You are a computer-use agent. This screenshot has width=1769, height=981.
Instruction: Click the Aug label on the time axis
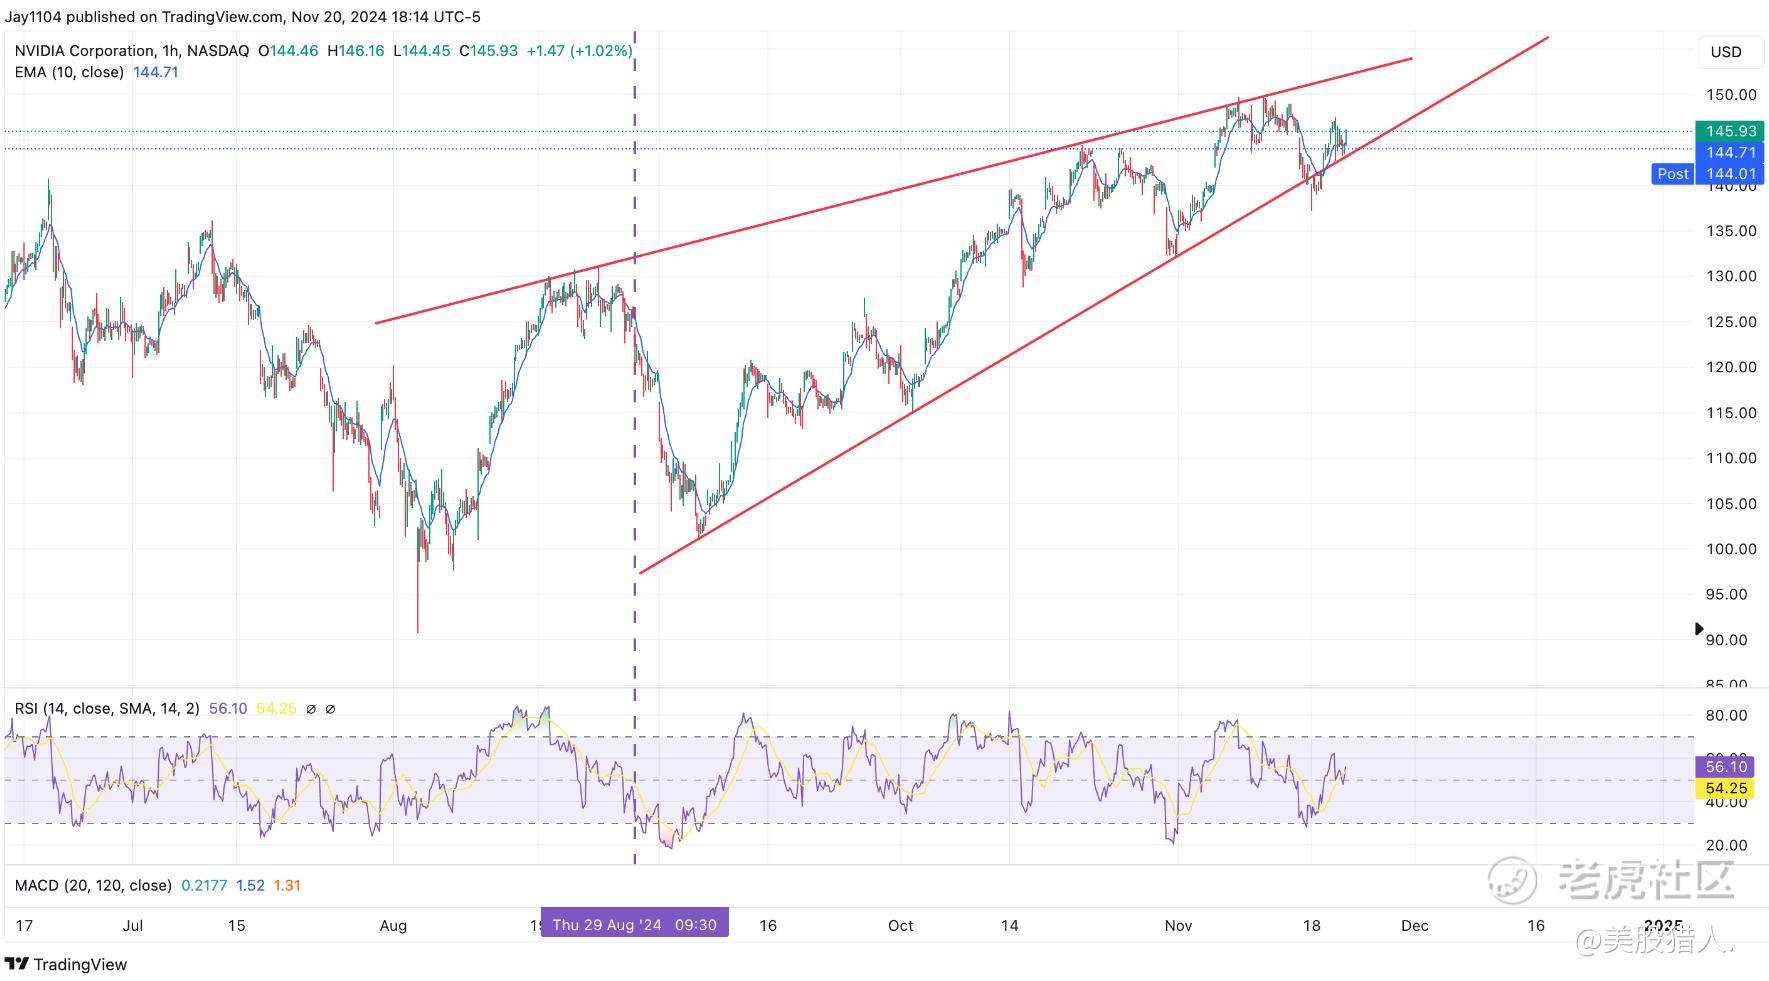click(x=393, y=925)
